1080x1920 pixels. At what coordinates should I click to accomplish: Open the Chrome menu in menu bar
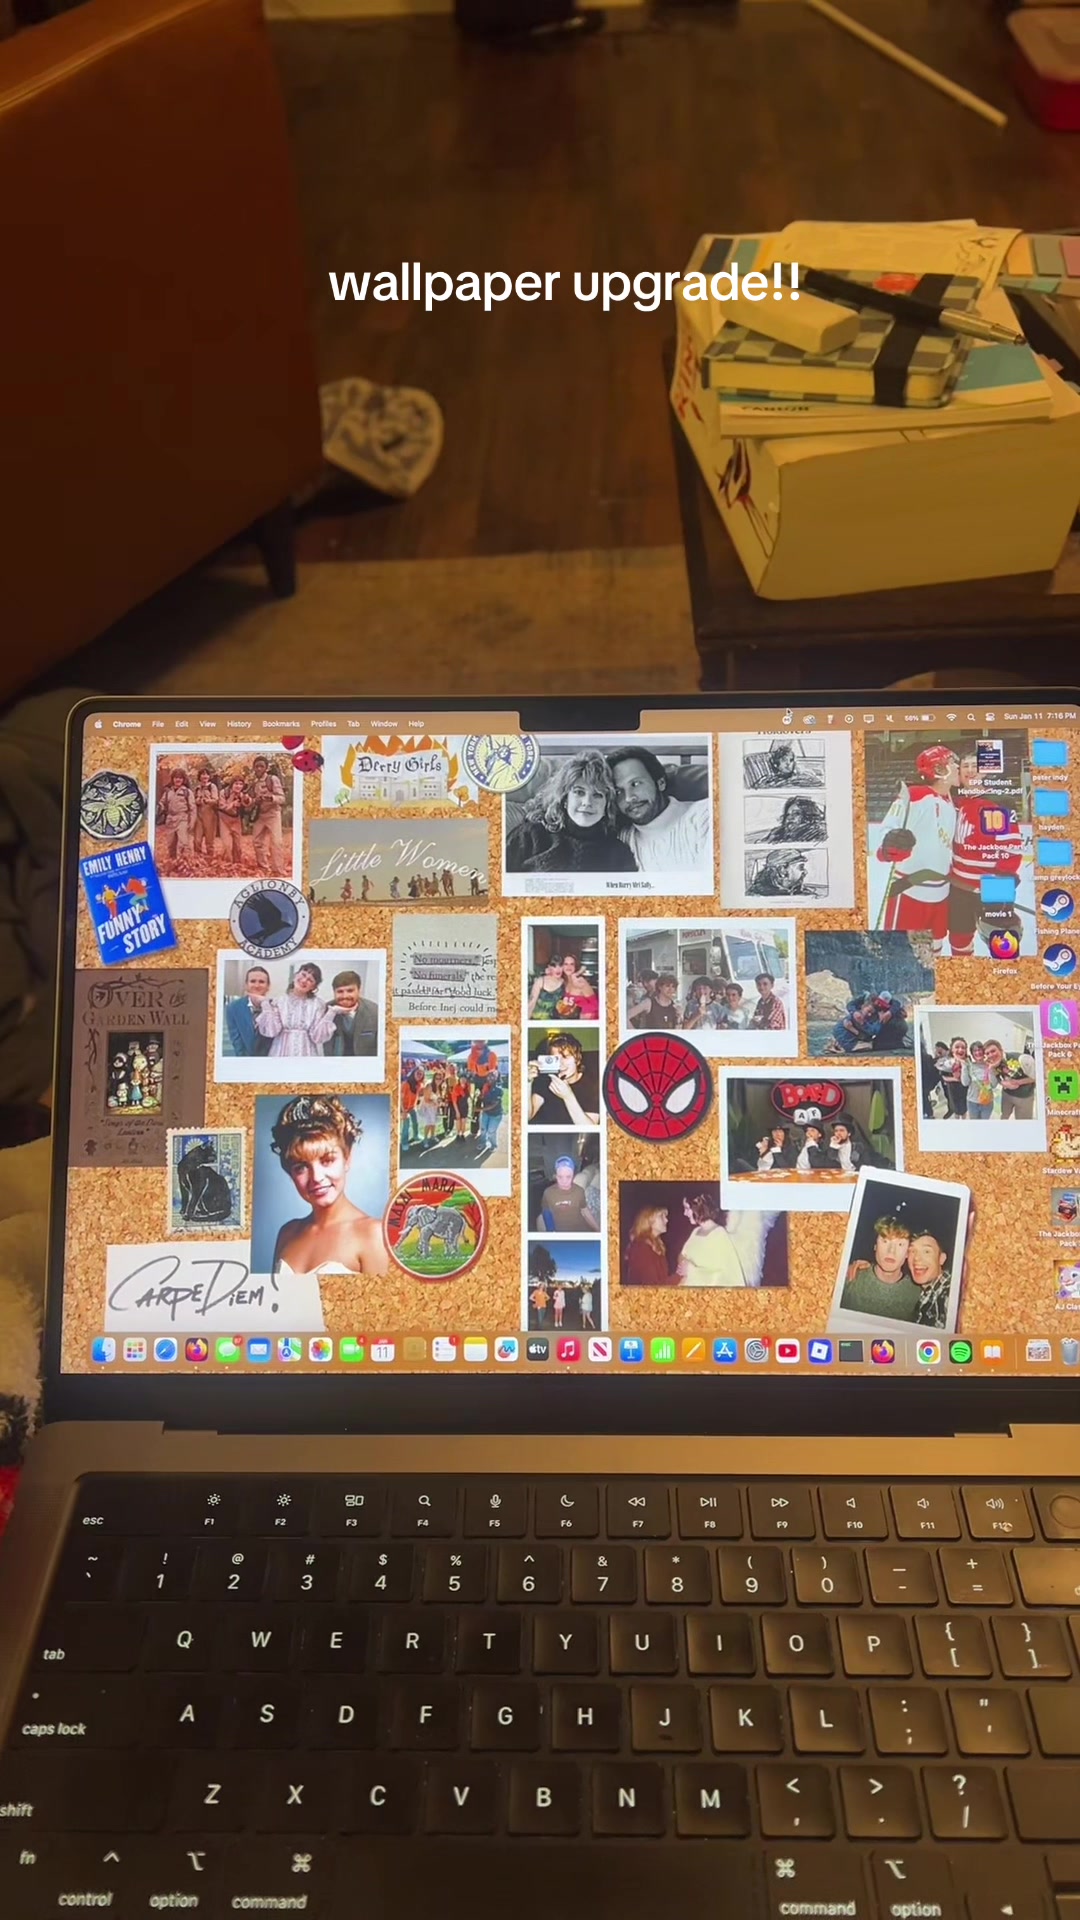pyautogui.click(x=127, y=723)
